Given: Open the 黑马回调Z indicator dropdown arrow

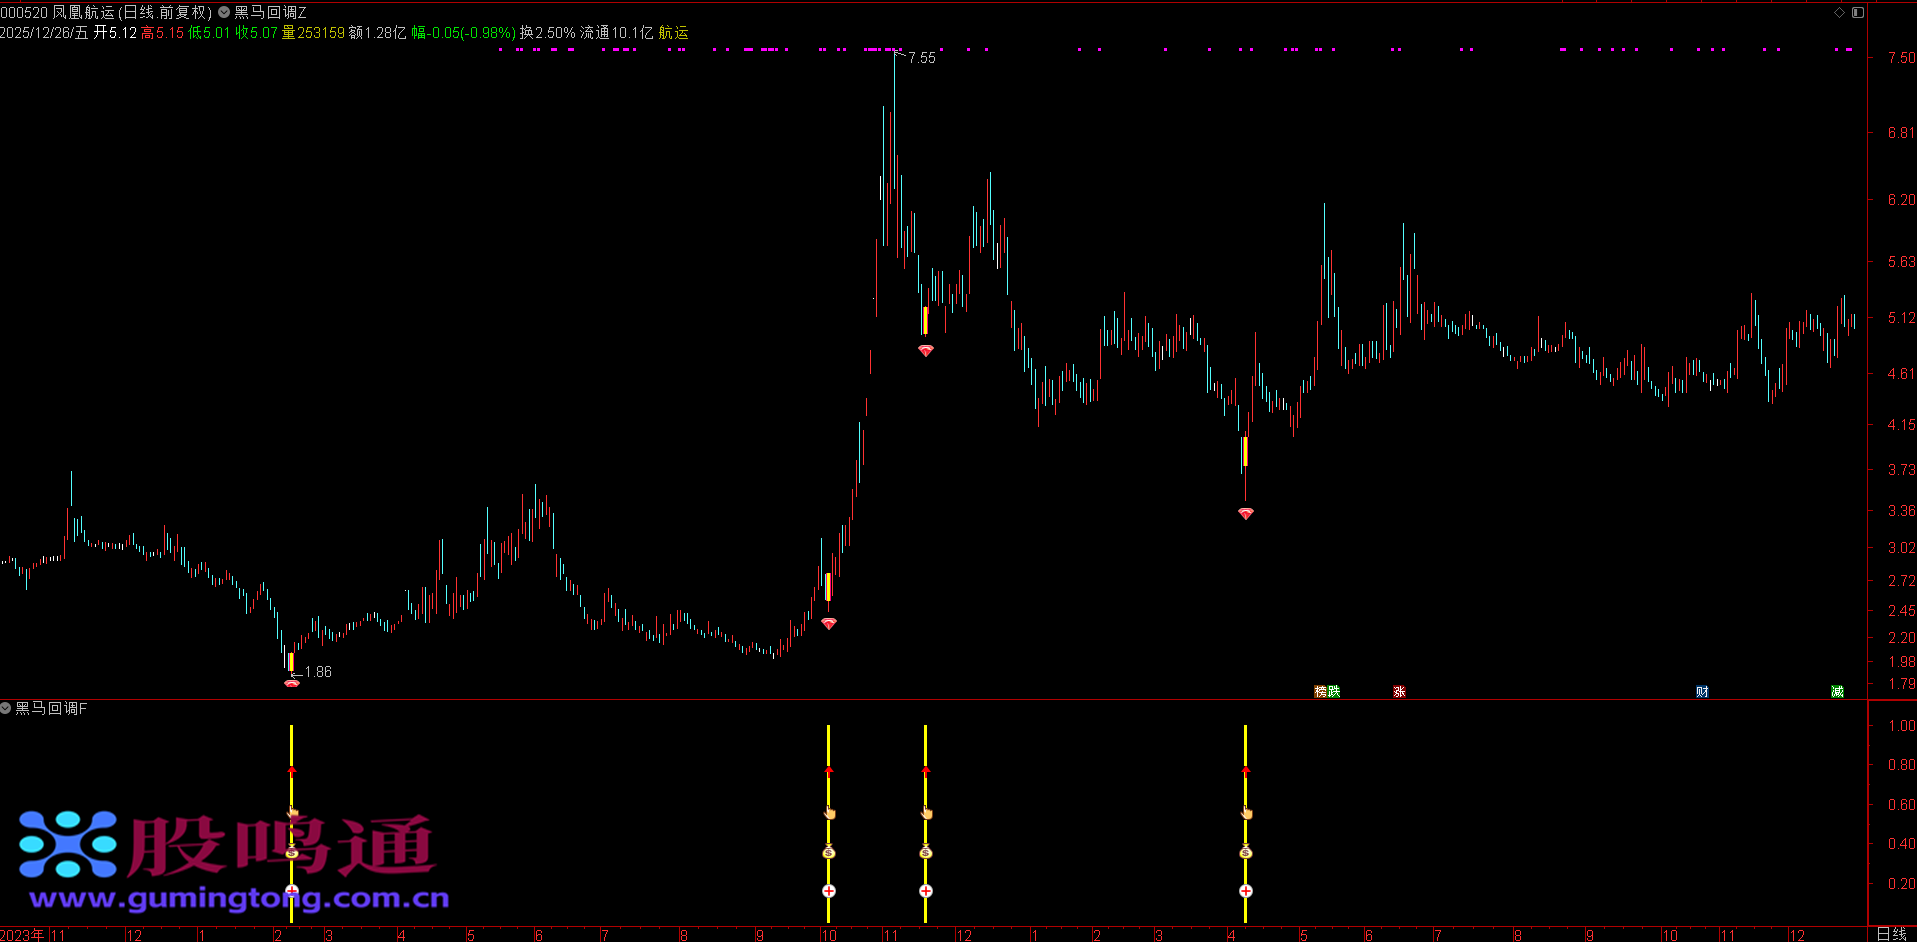Looking at the screenshot, I should pos(224,13).
